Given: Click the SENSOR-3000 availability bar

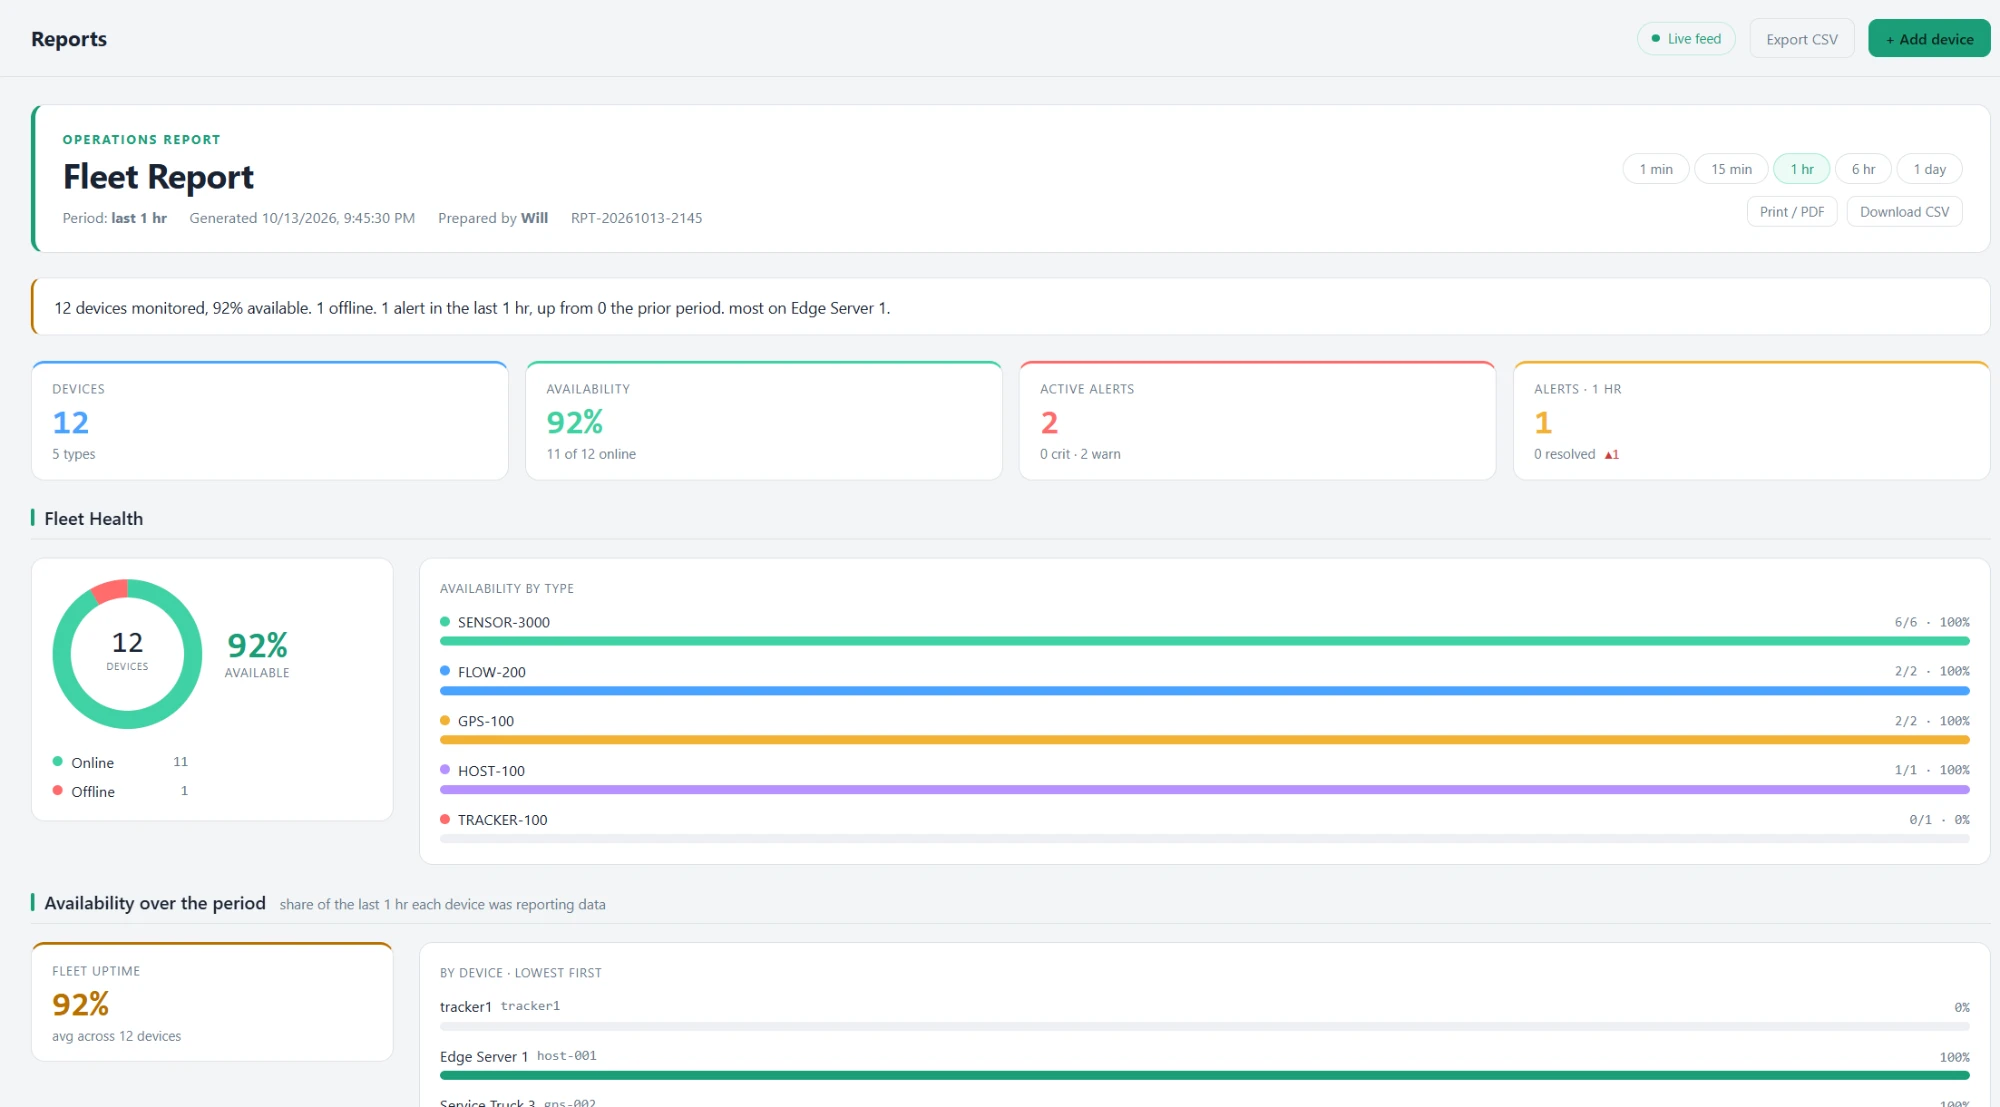Looking at the screenshot, I should tap(1204, 641).
